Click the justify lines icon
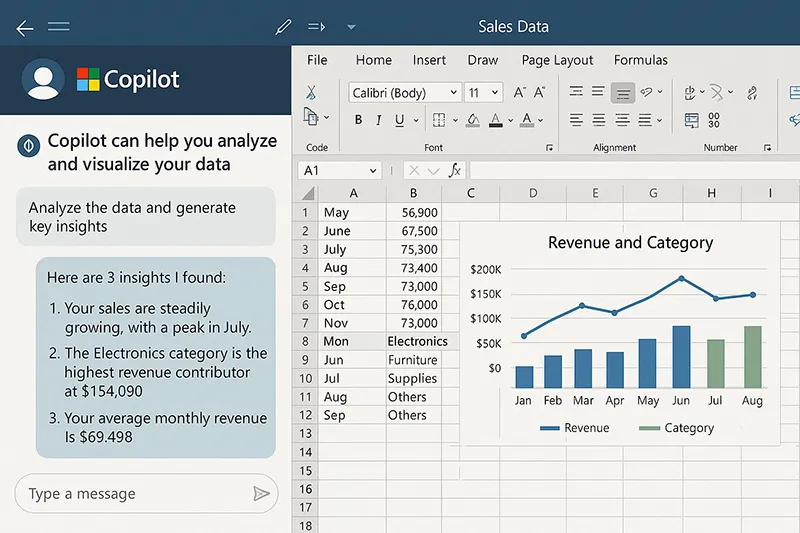 tap(645, 120)
